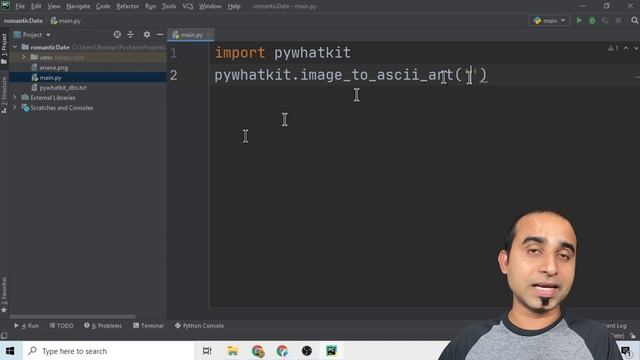This screenshot has width=640, height=360.
Task: Open the Help menu
Action: 234,6
